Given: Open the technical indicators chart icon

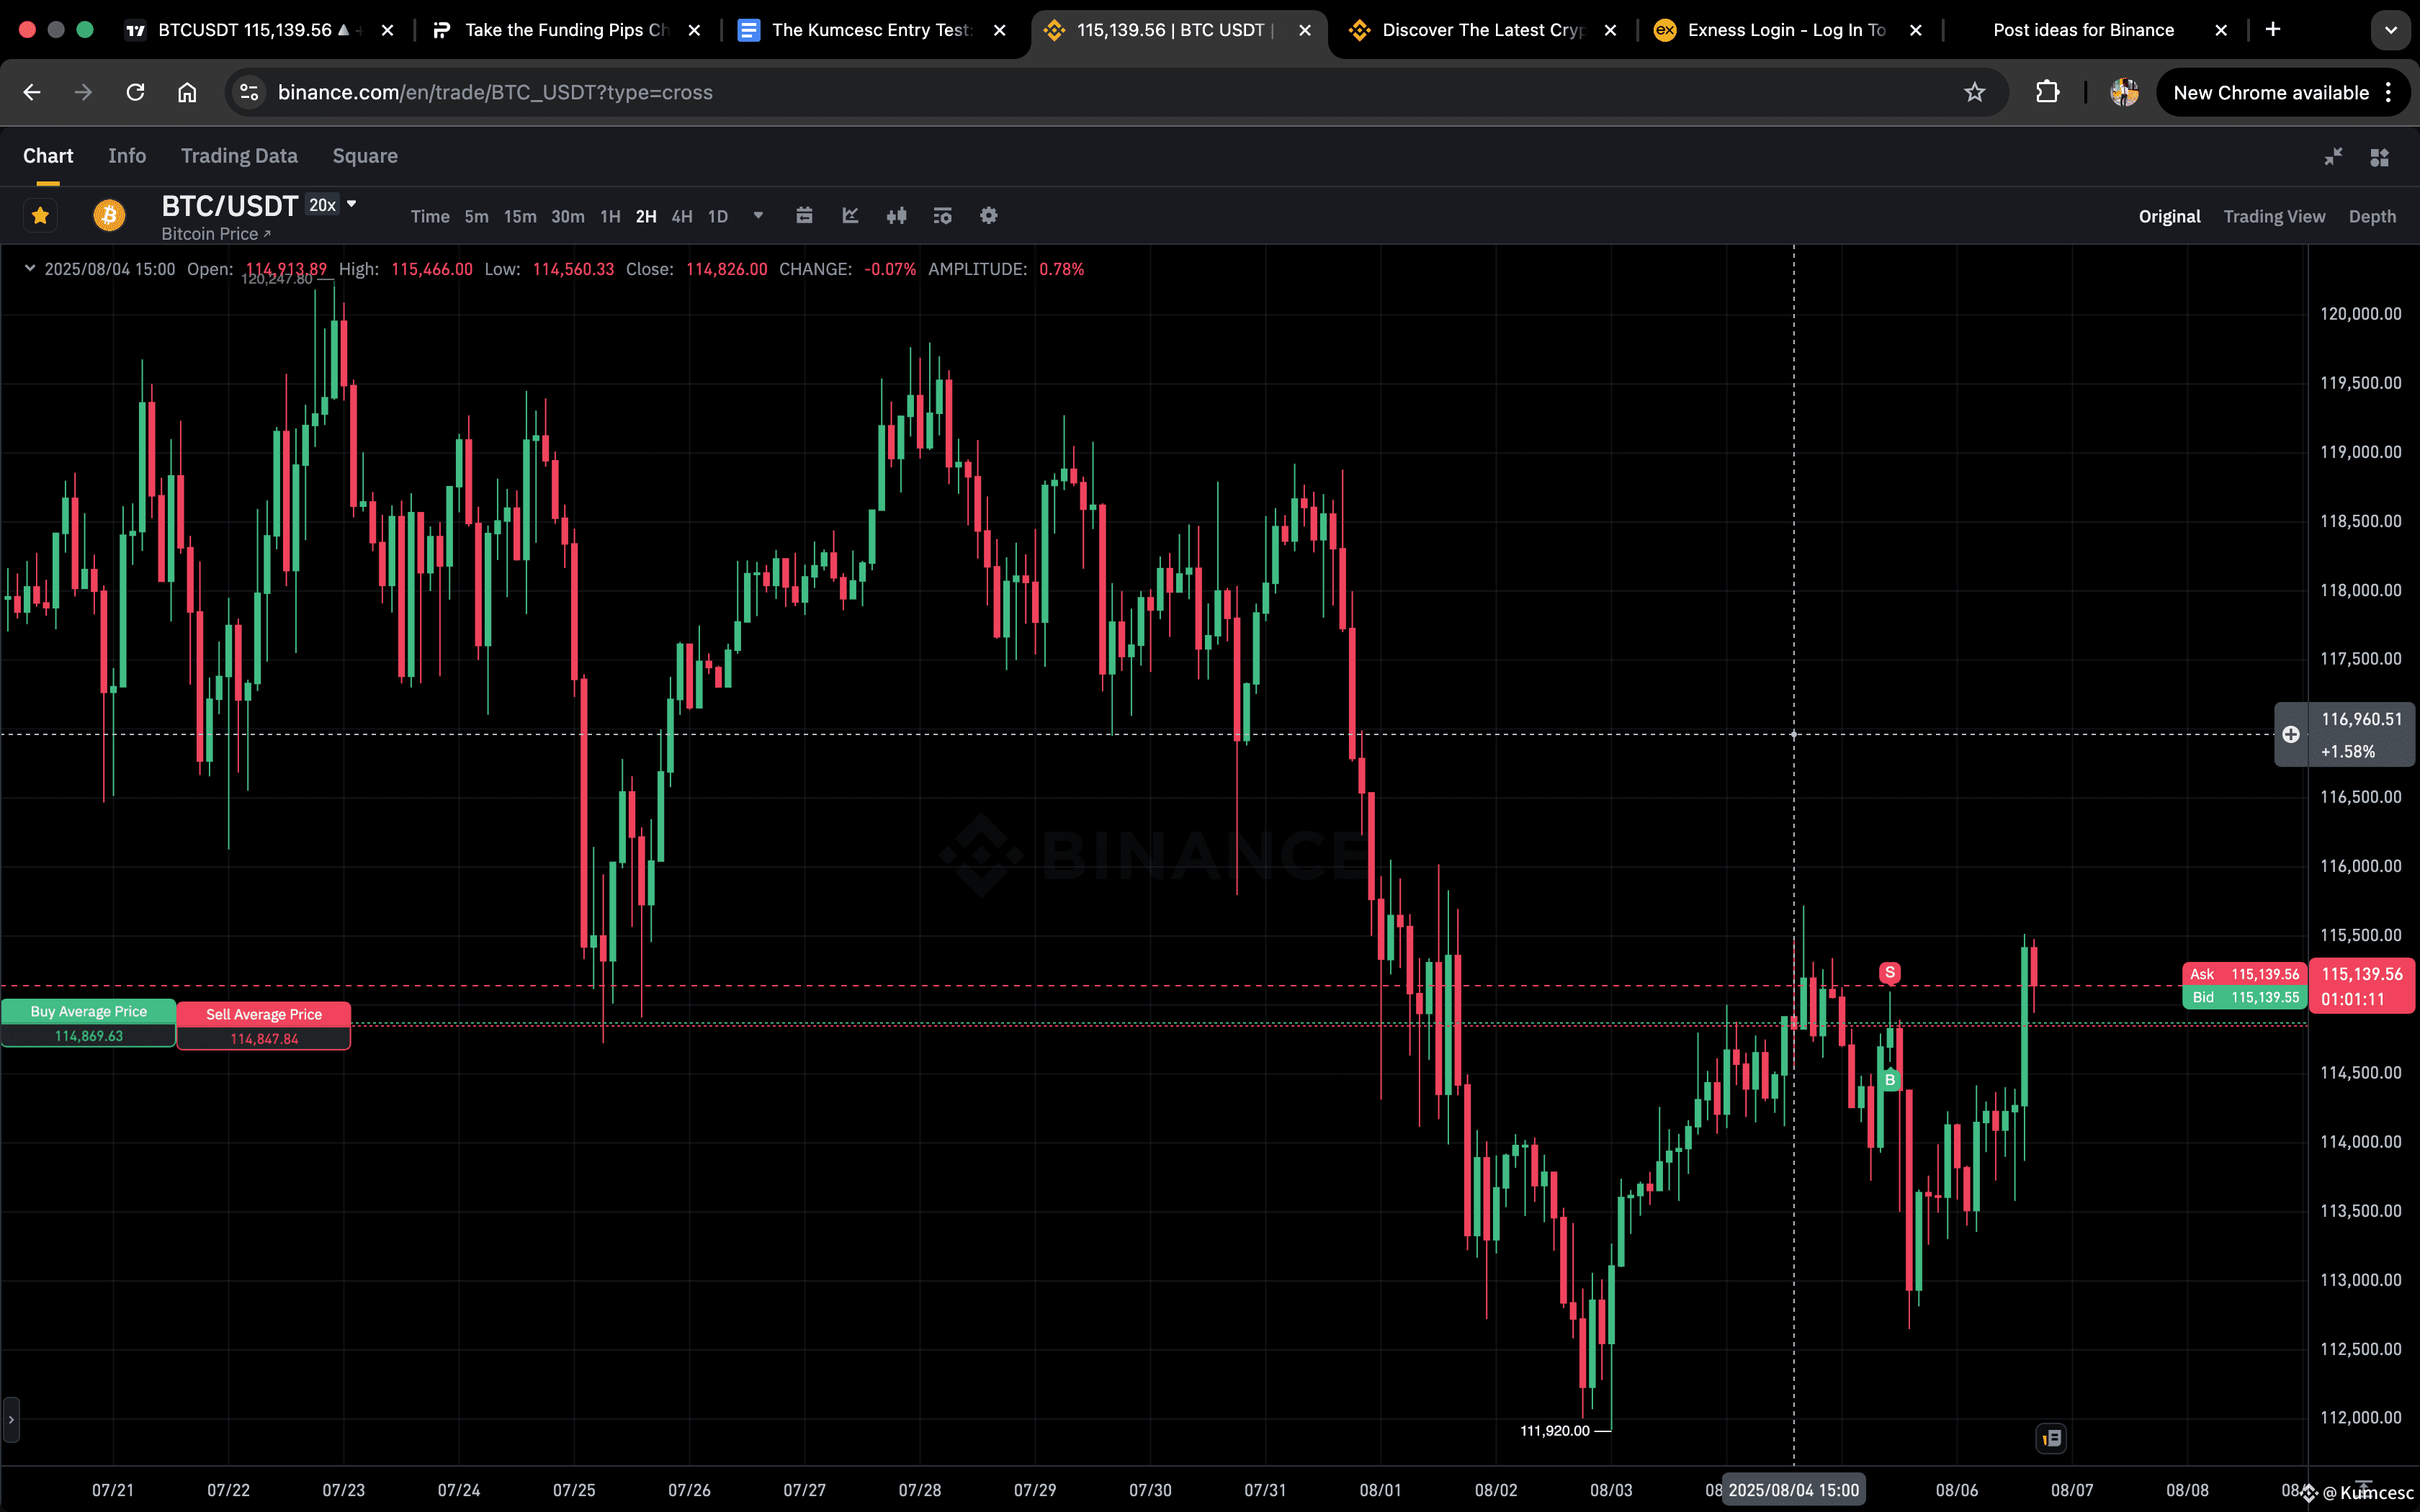Looking at the screenshot, I should coord(850,215).
